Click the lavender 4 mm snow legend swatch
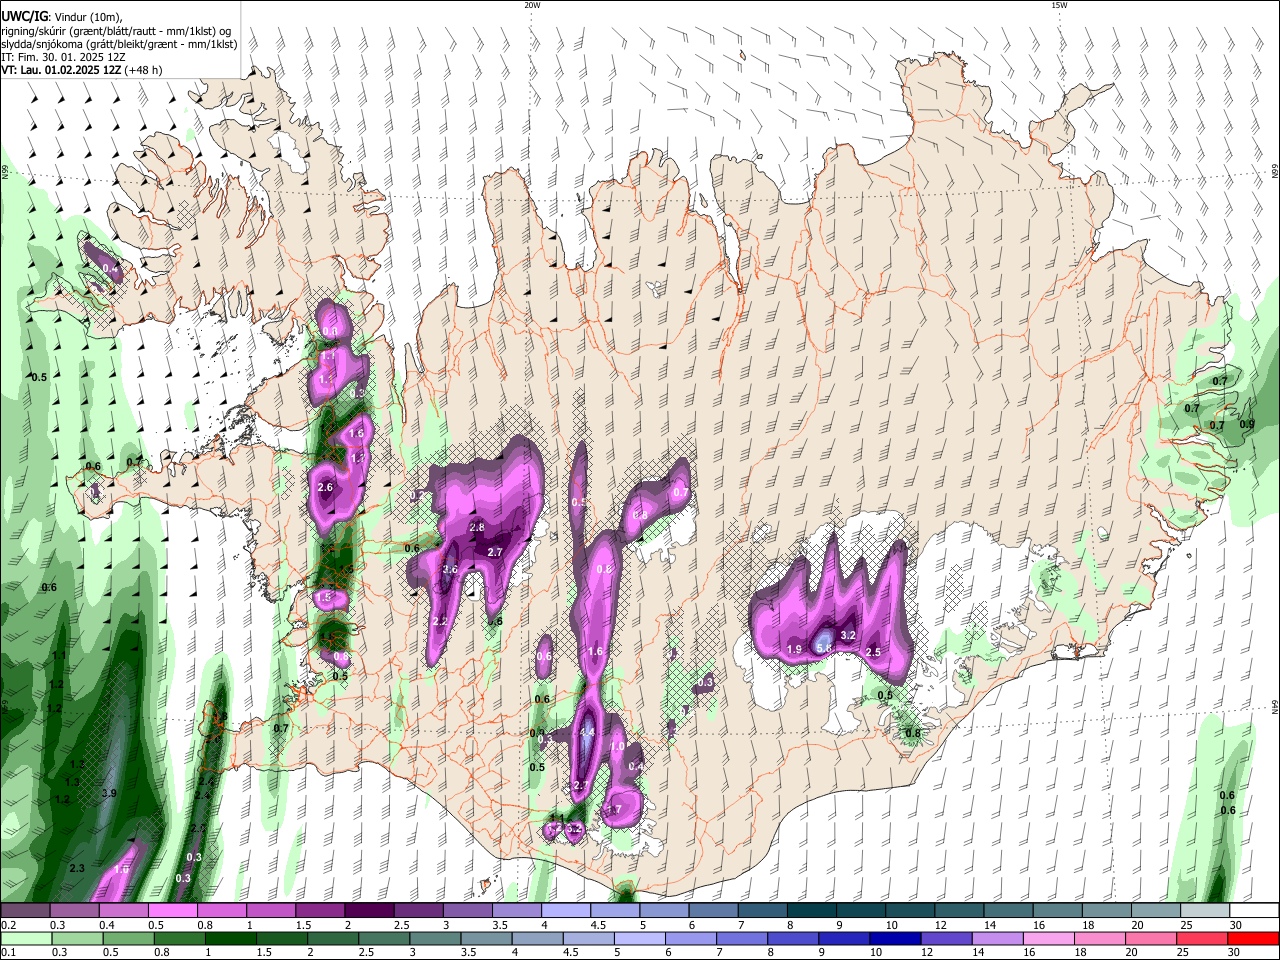 point(566,910)
